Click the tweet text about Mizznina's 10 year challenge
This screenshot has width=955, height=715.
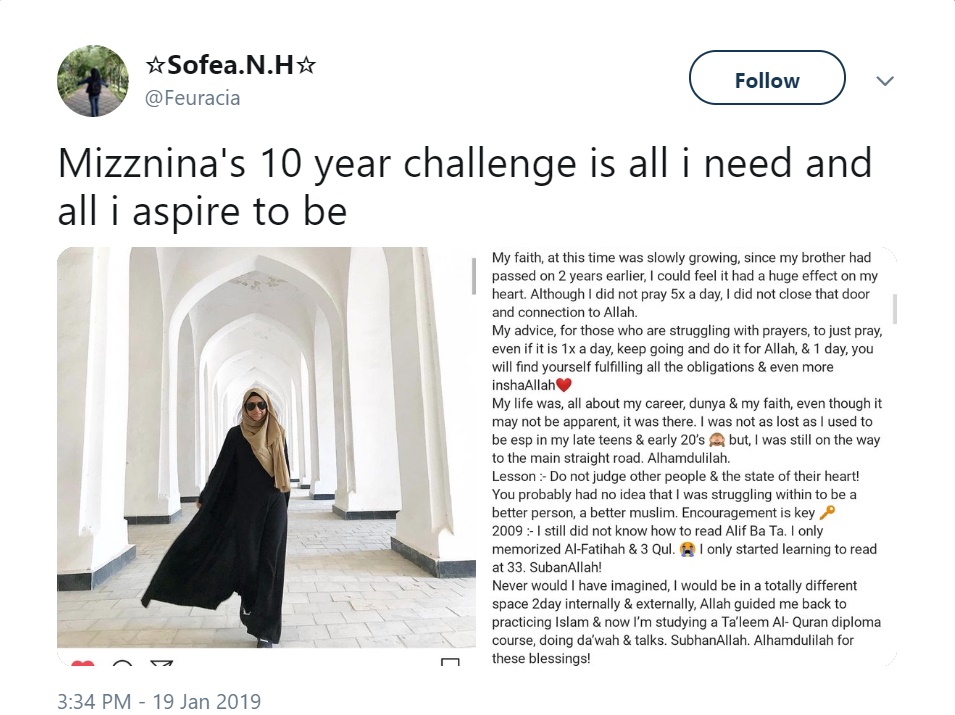click(x=464, y=186)
